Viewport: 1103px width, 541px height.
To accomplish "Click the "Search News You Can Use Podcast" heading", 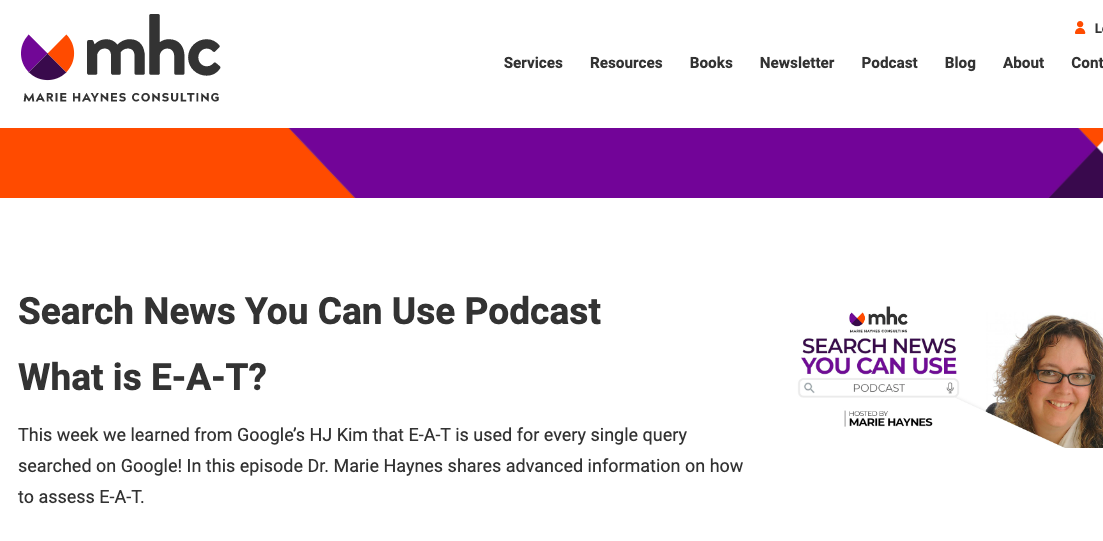I will coord(310,311).
